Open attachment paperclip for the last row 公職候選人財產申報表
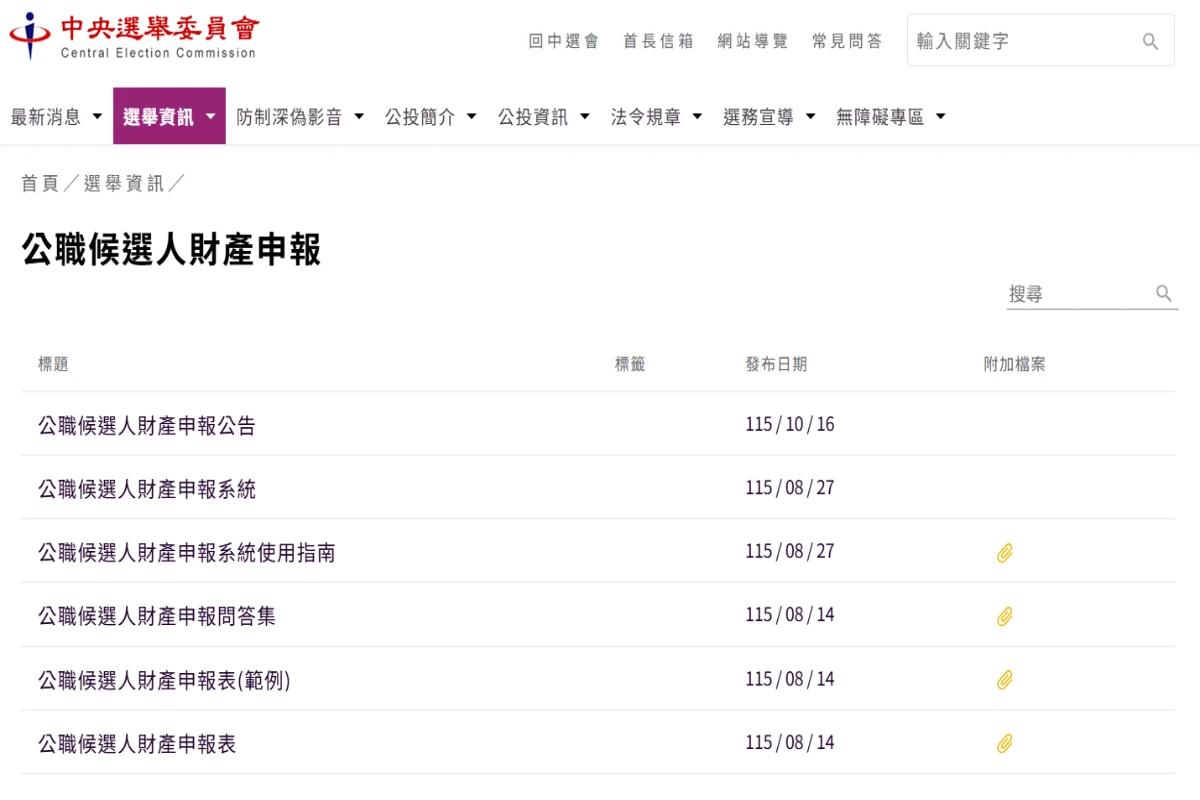Image resolution: width=1200 pixels, height=800 pixels. pyautogui.click(x=1005, y=743)
